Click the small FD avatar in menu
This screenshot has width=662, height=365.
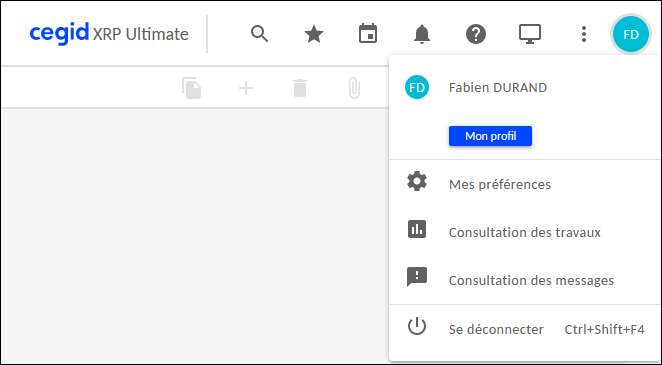(x=417, y=87)
